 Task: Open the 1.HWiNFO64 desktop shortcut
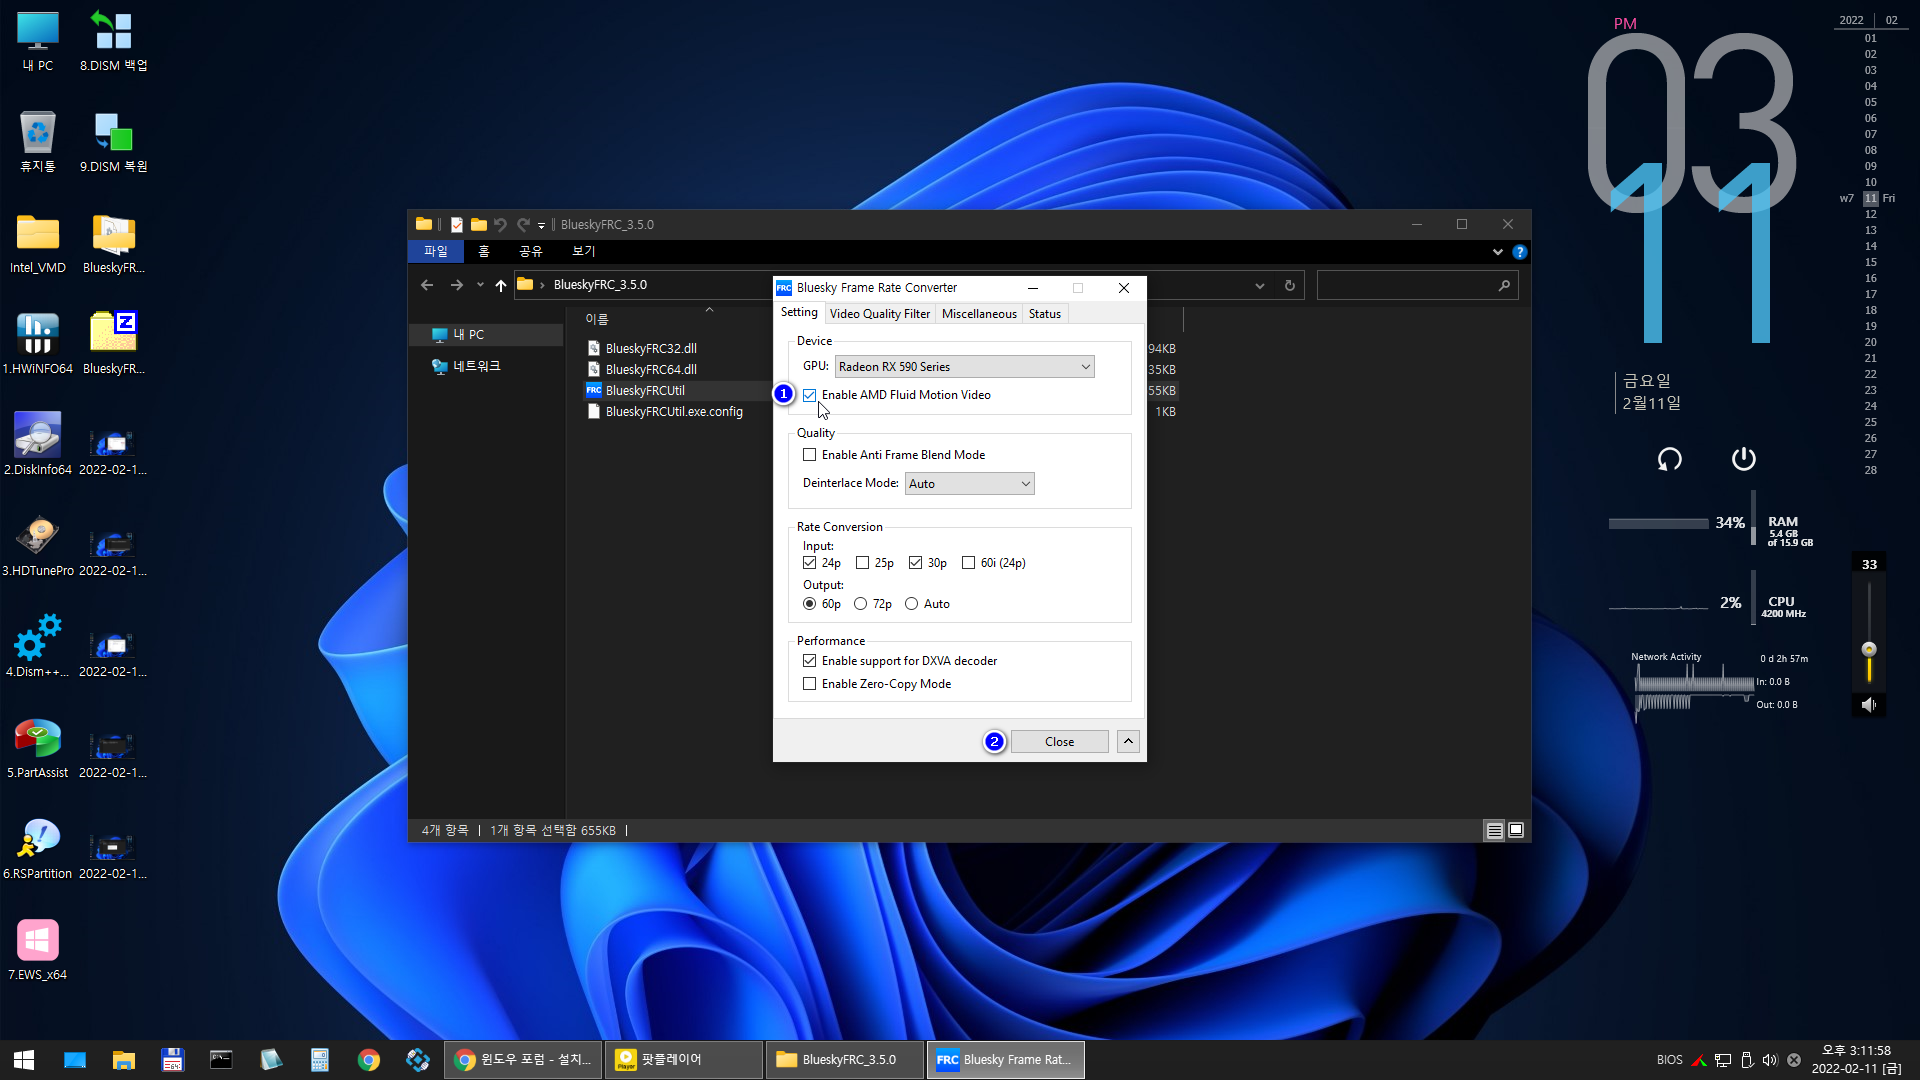[38, 344]
